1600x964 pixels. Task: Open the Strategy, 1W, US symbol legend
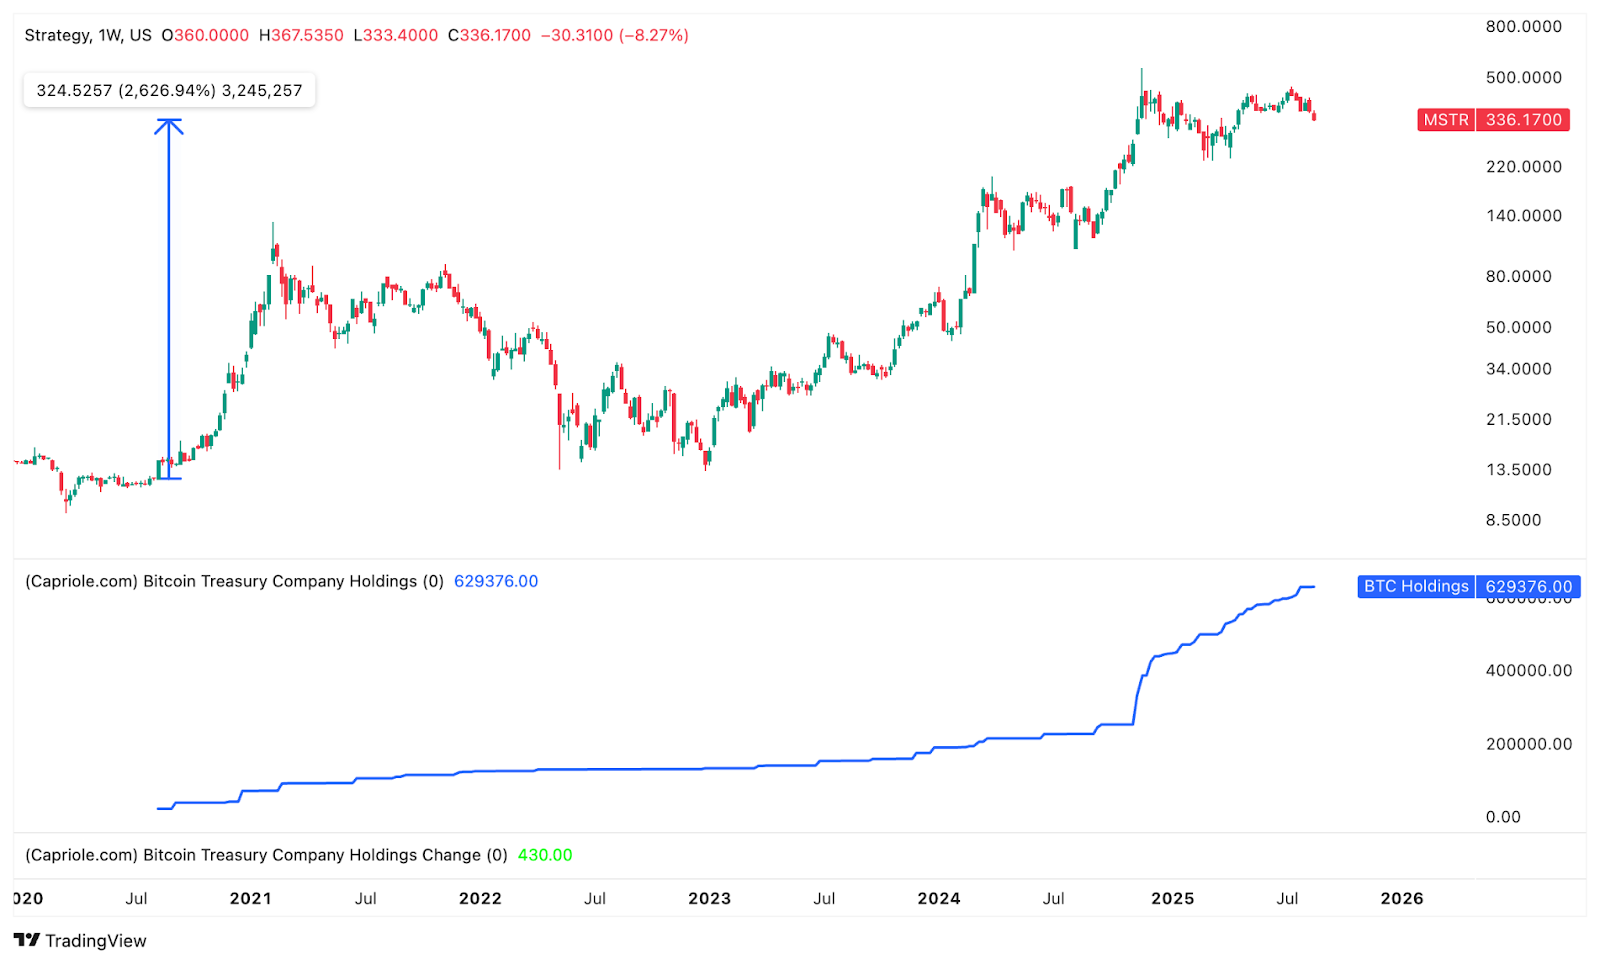click(x=88, y=35)
